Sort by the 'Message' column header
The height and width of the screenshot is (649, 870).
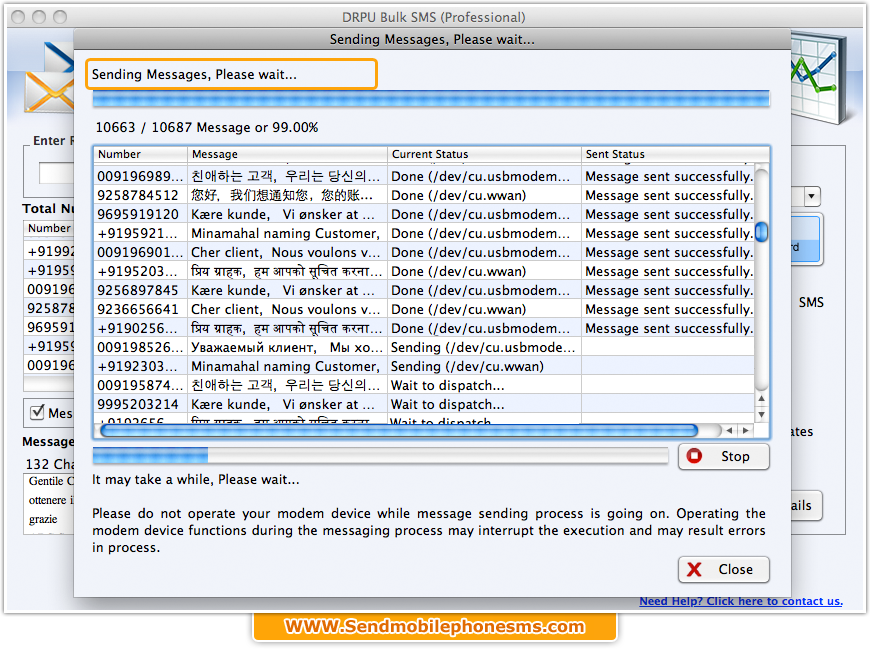(x=287, y=154)
